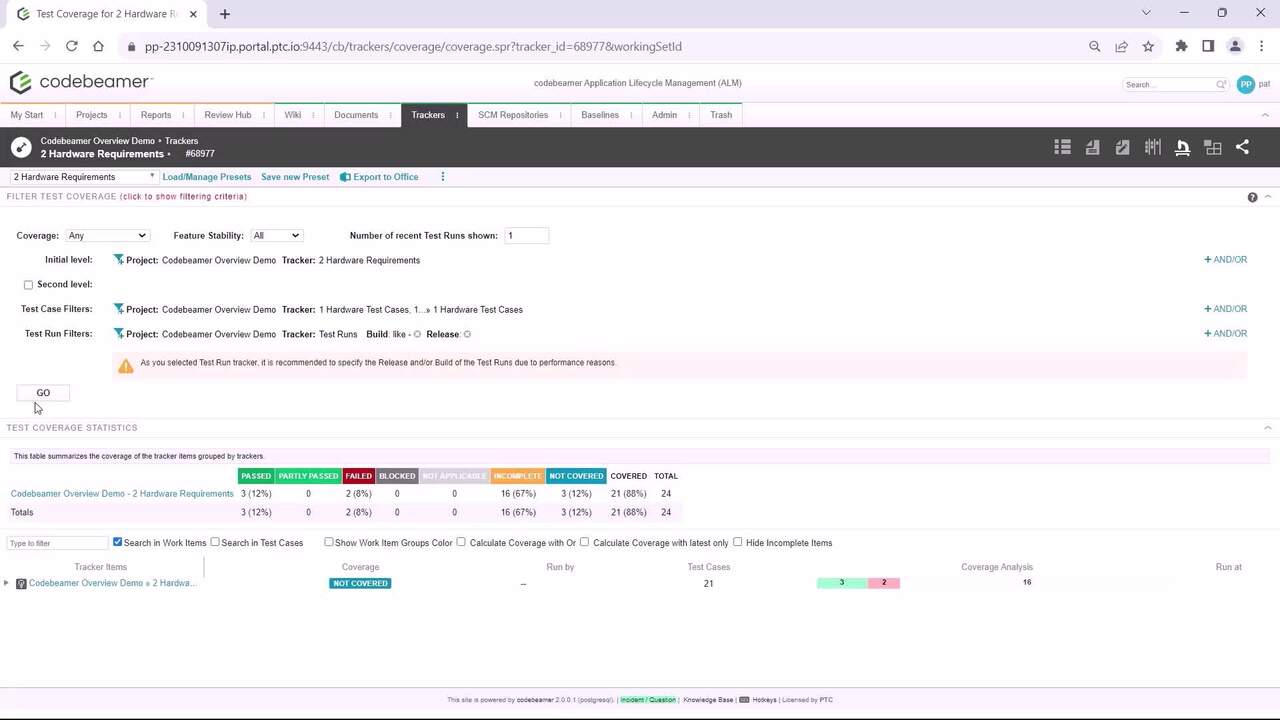Open the SCM Repositories tab
This screenshot has width=1280, height=720.
click(513, 115)
